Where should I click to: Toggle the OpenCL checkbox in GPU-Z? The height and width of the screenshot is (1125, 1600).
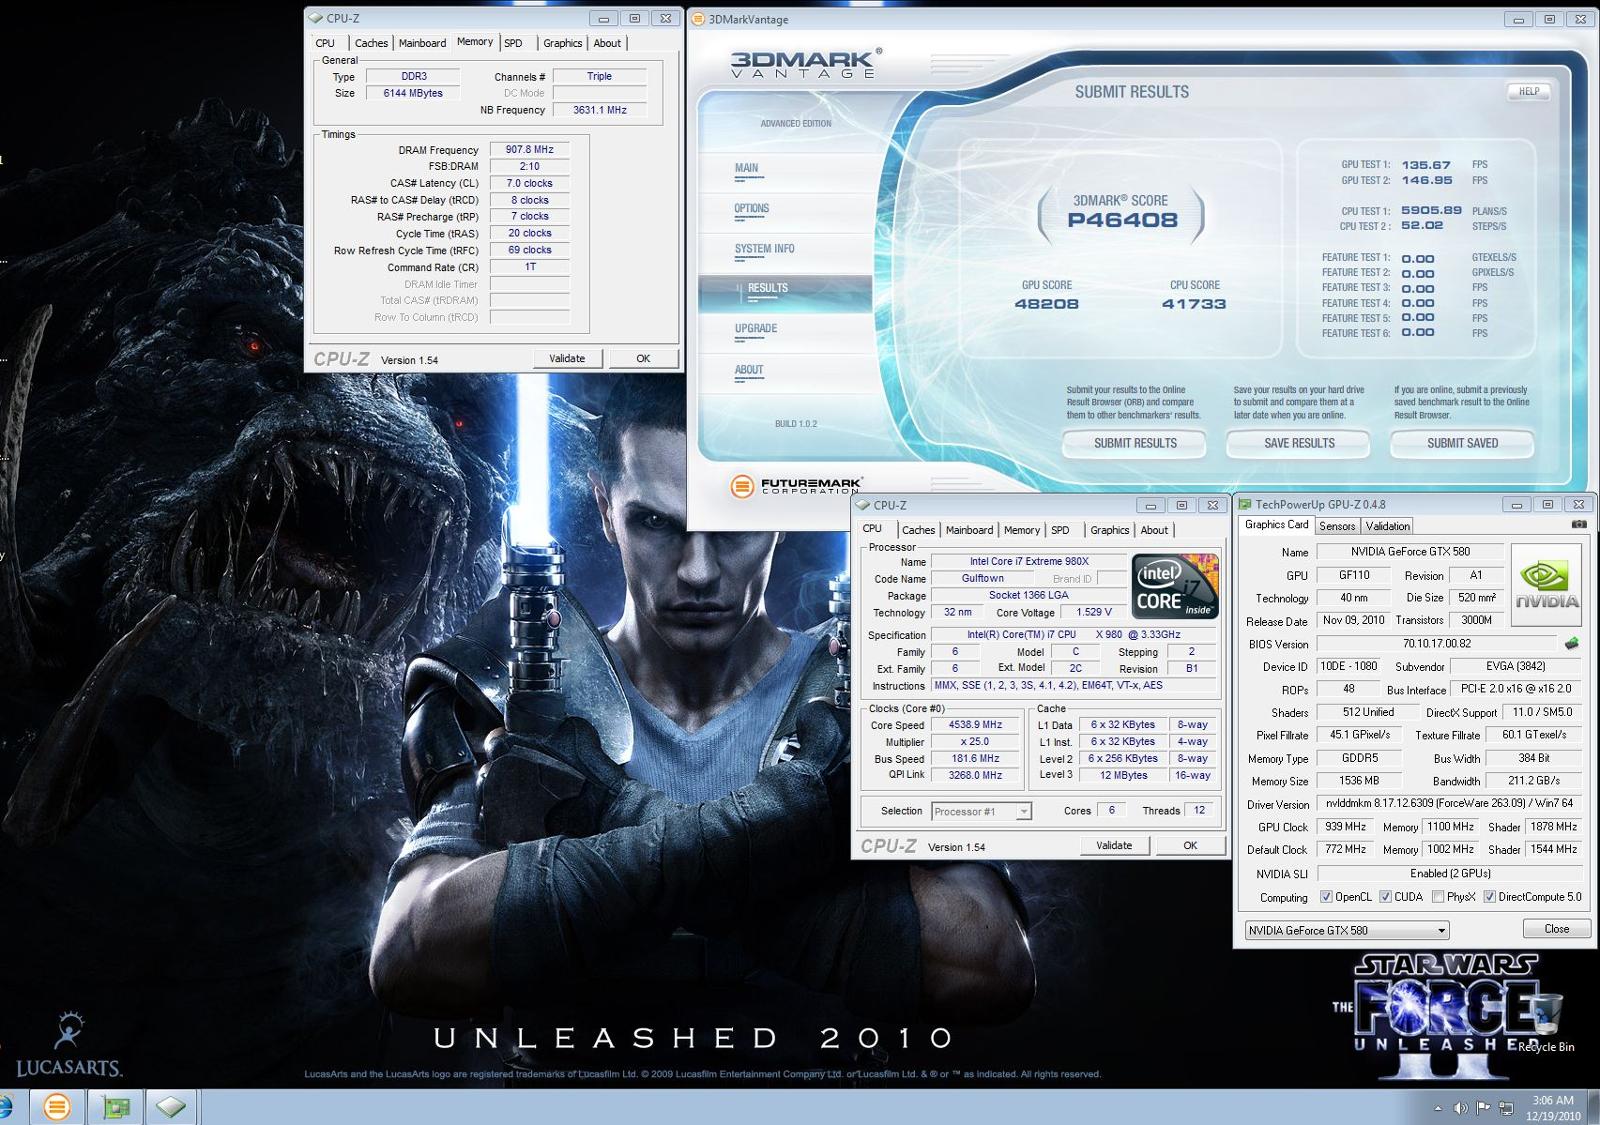[x=1326, y=897]
